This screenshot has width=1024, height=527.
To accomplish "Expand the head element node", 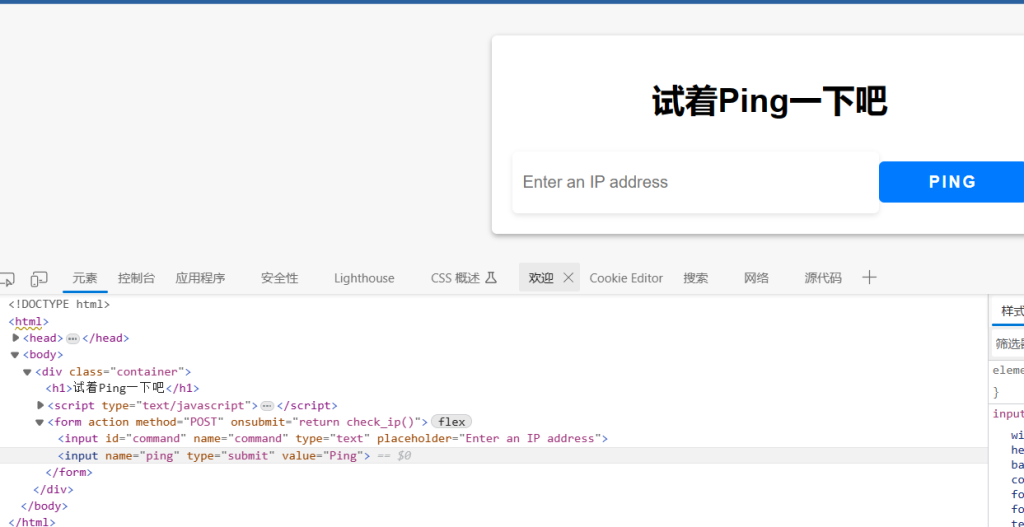I will point(16,338).
